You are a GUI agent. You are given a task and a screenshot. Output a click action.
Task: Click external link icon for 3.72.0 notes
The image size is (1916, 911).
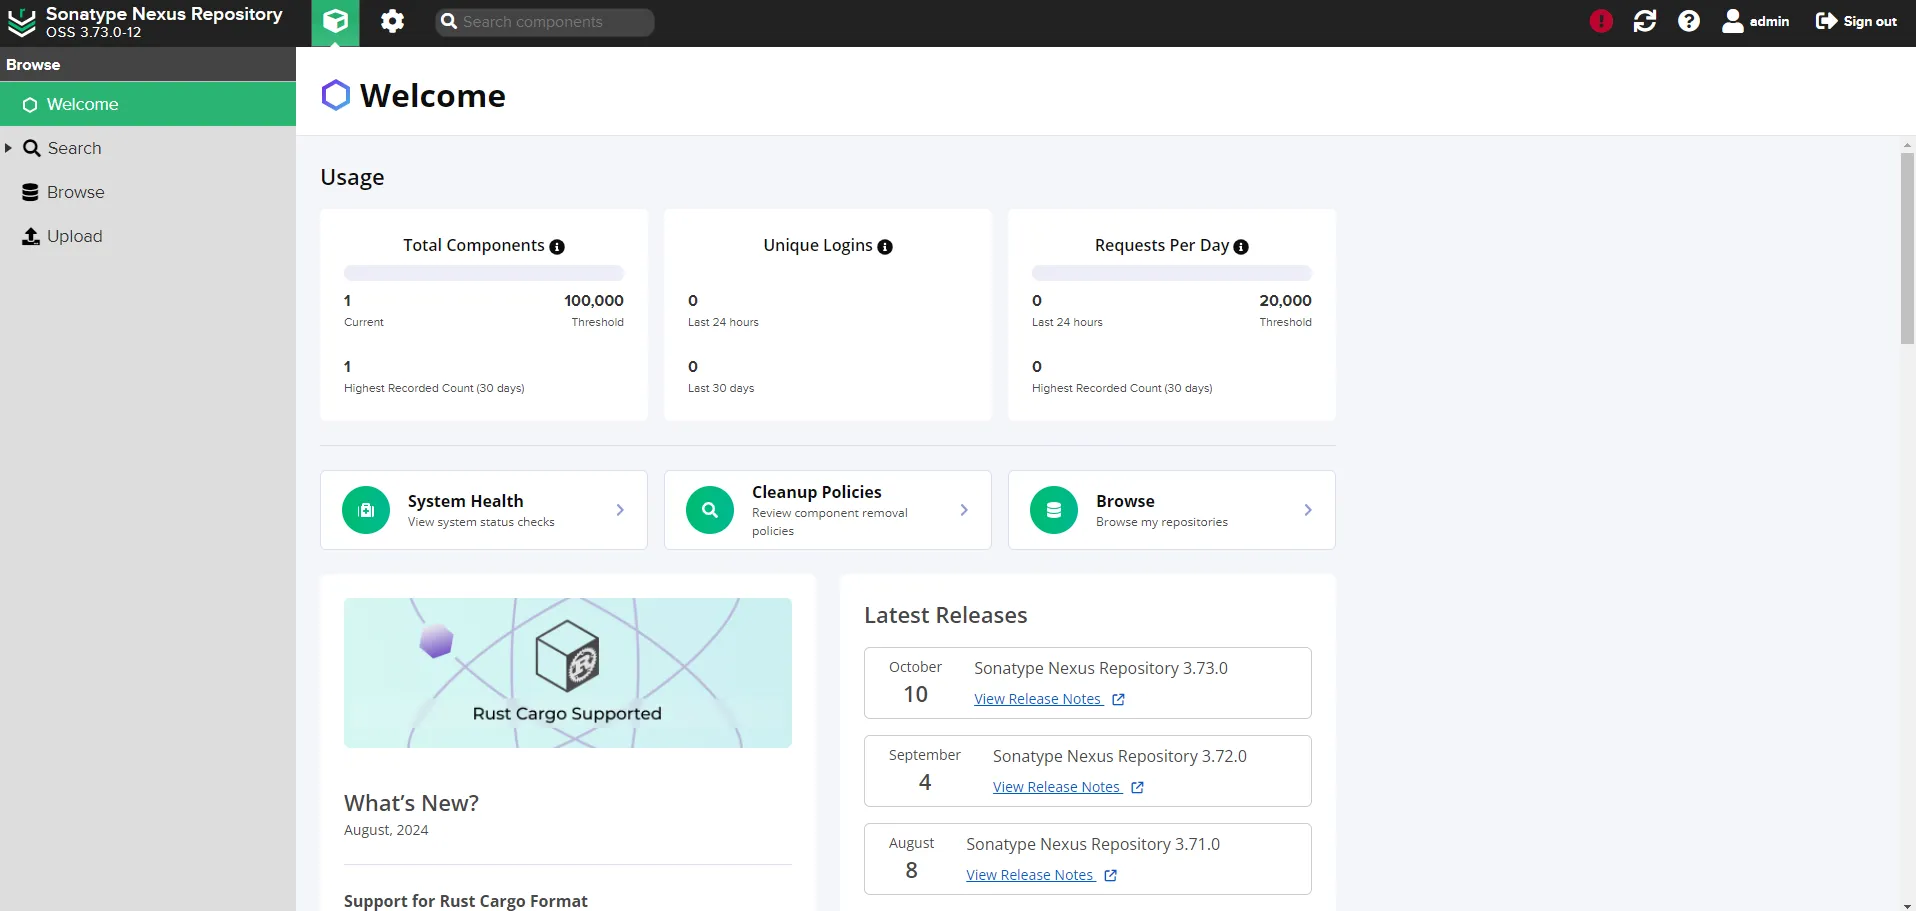click(x=1137, y=788)
